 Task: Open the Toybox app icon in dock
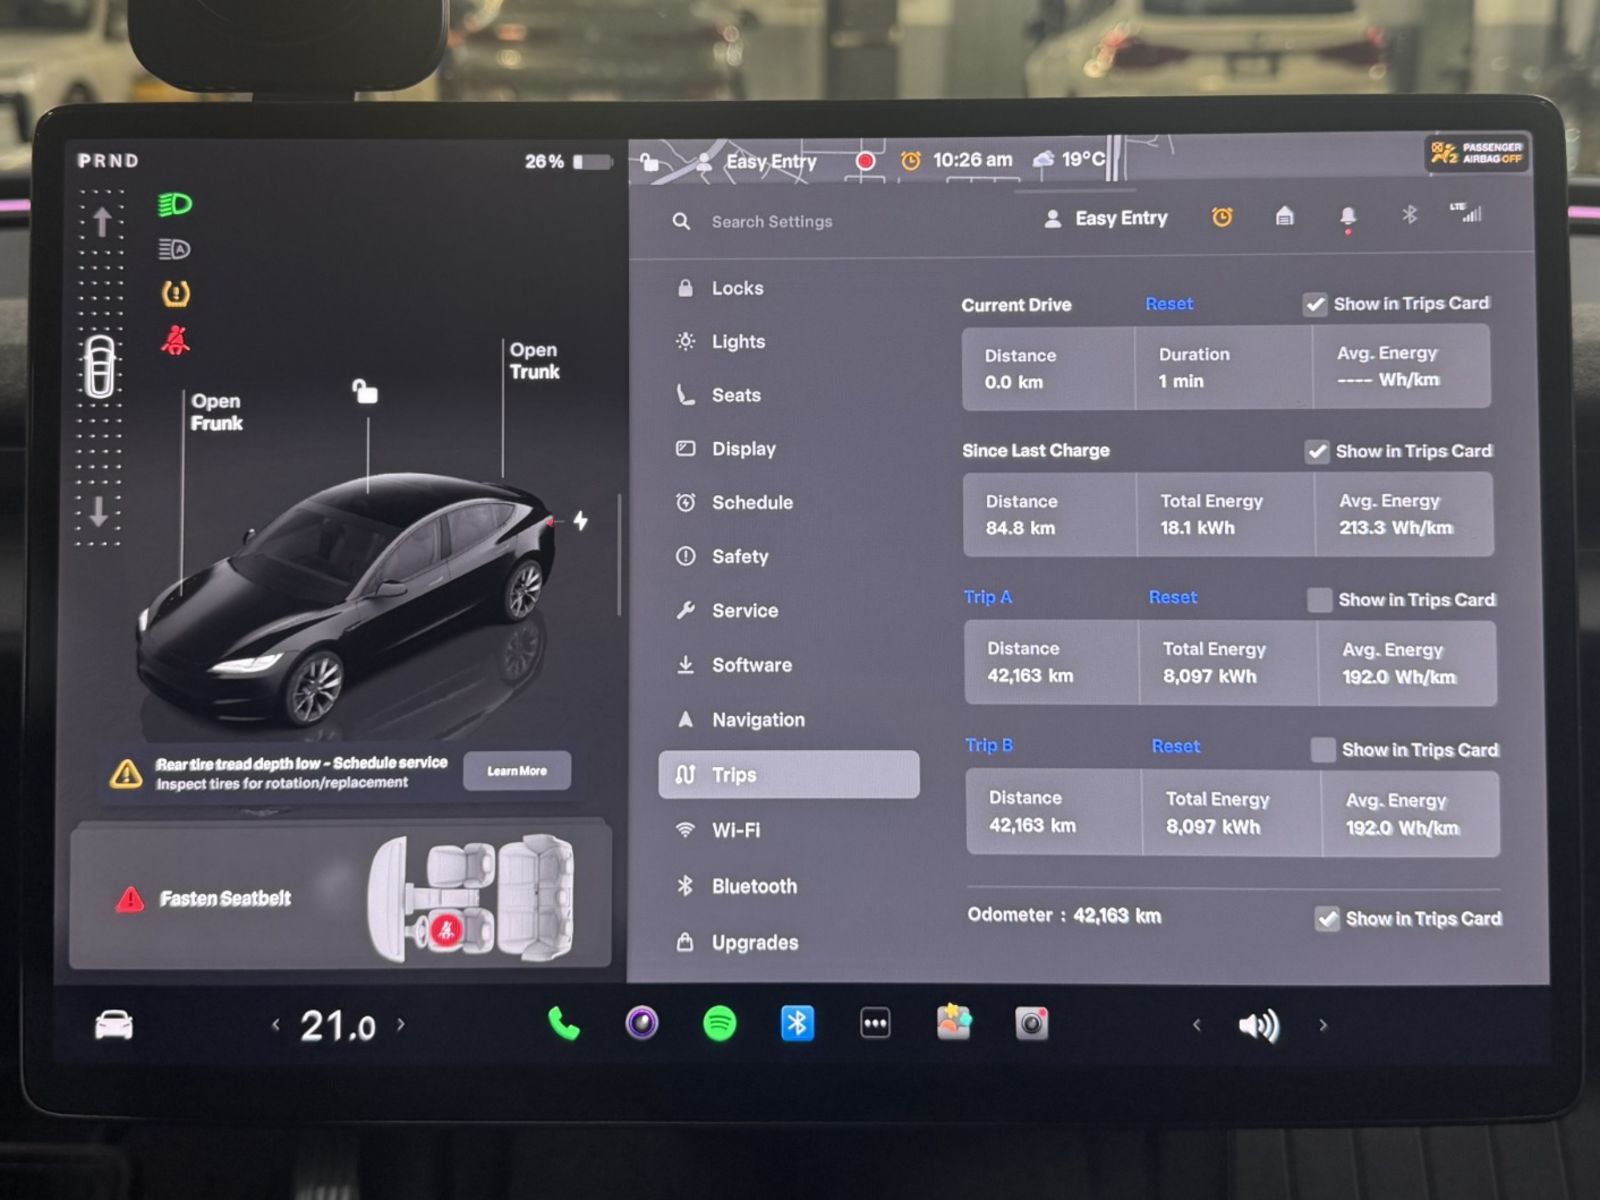point(953,1023)
